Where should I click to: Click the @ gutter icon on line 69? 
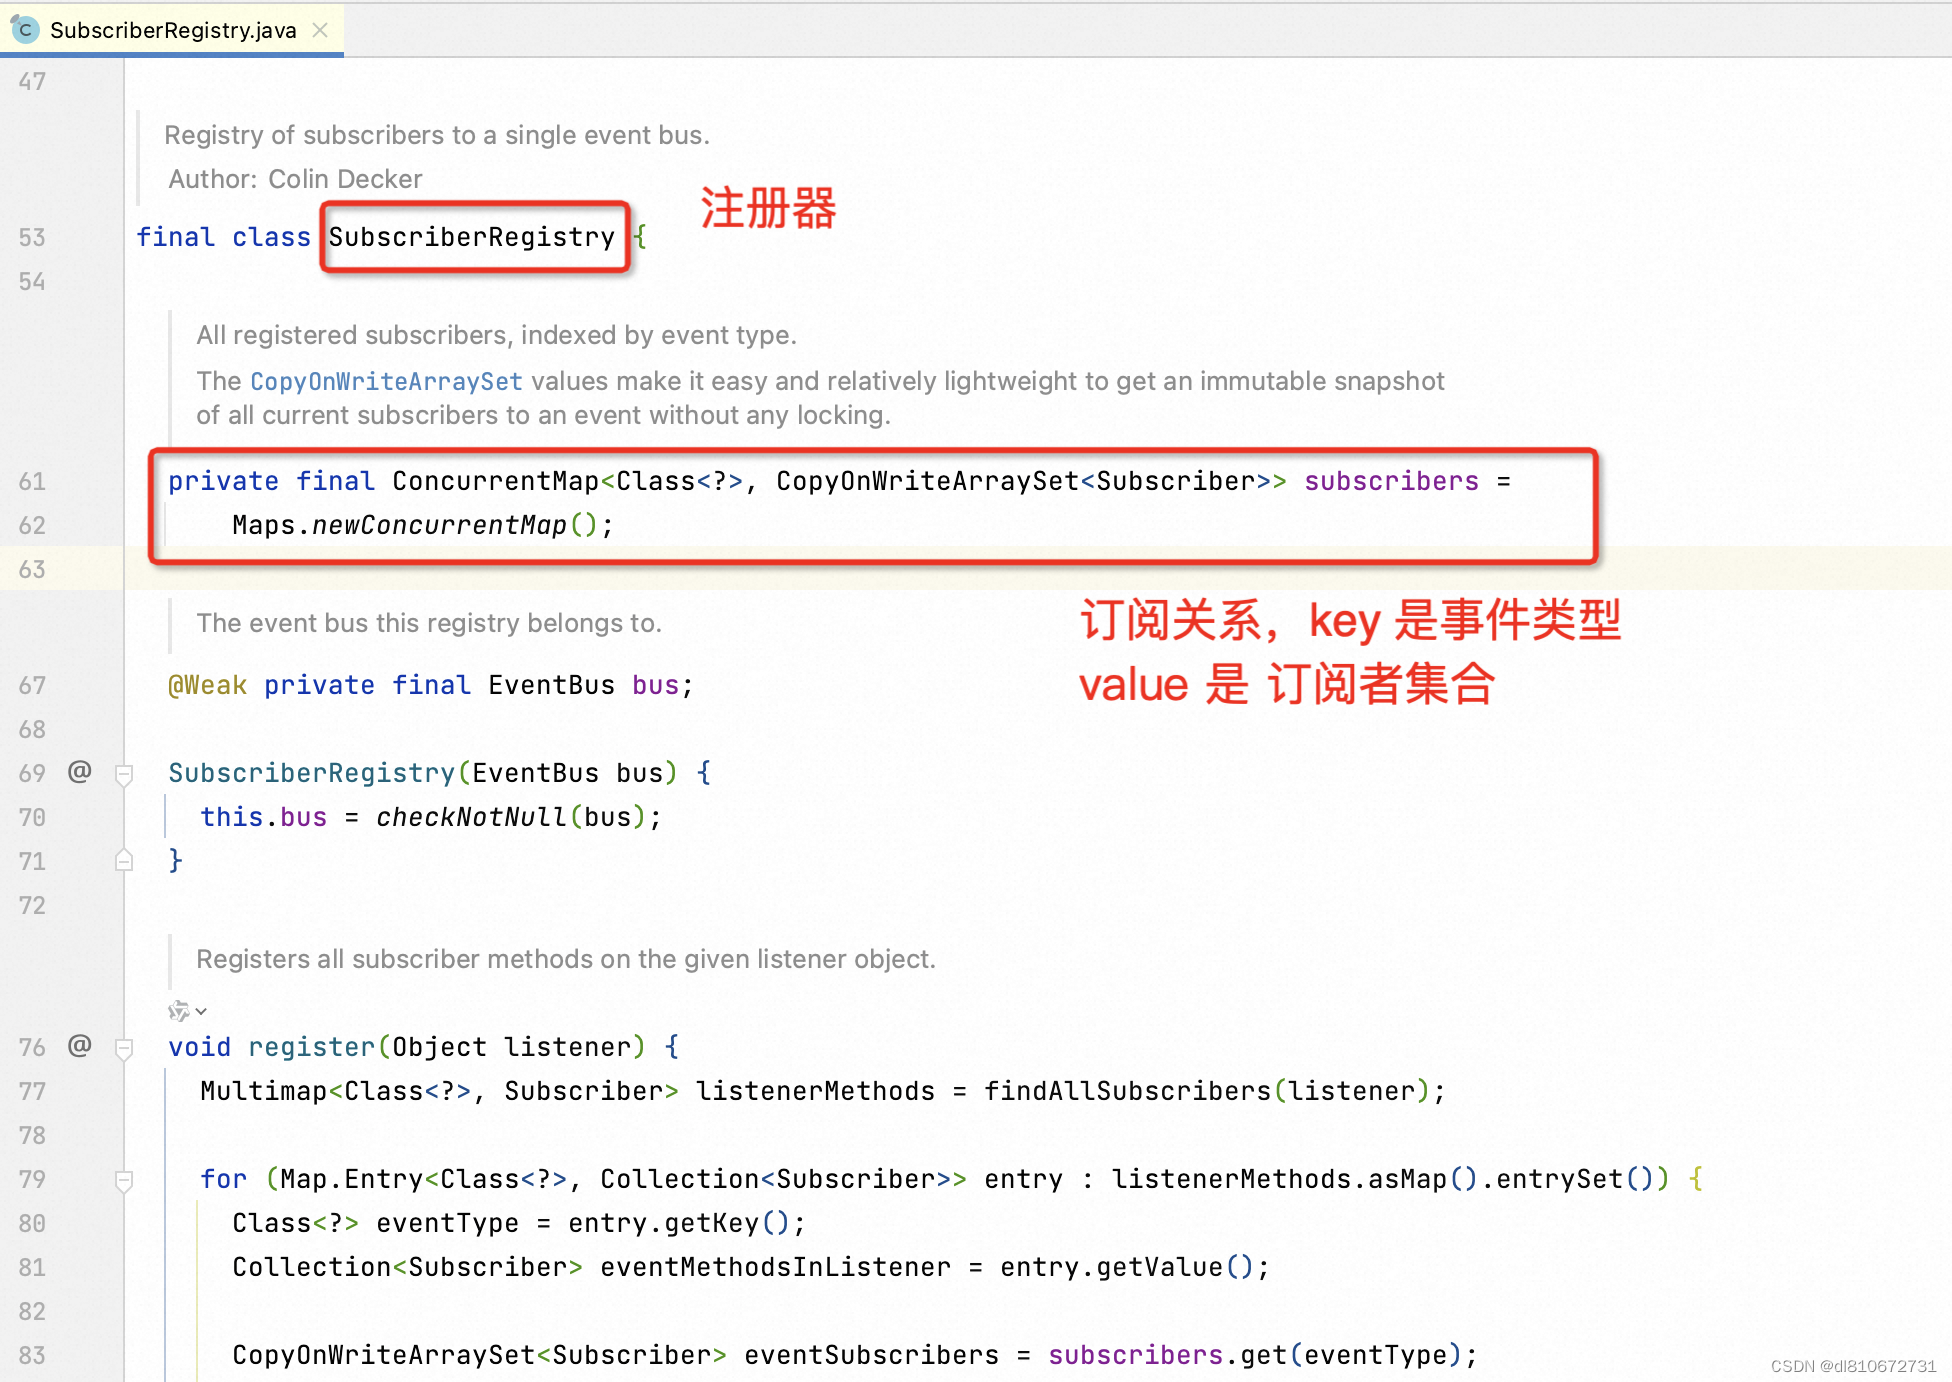point(80,771)
